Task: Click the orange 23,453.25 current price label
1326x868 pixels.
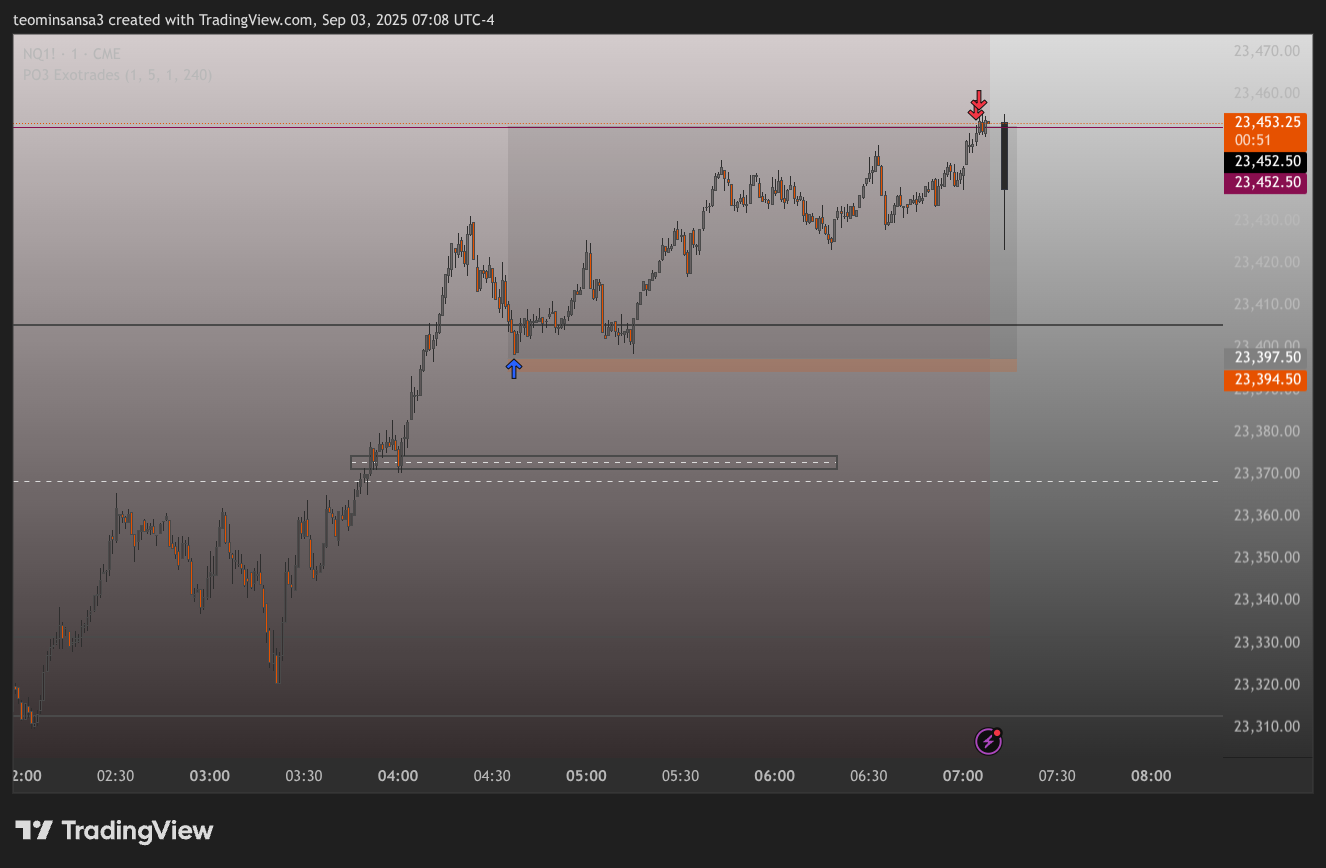Action: (x=1264, y=122)
